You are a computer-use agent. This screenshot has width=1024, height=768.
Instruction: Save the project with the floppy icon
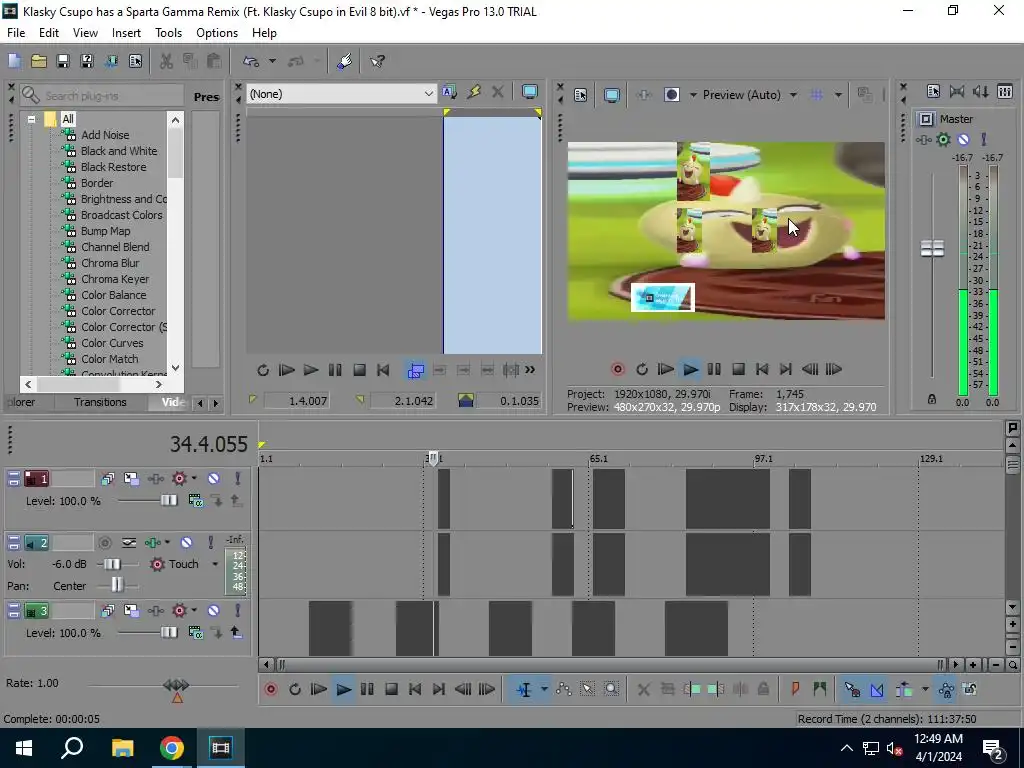(x=63, y=61)
